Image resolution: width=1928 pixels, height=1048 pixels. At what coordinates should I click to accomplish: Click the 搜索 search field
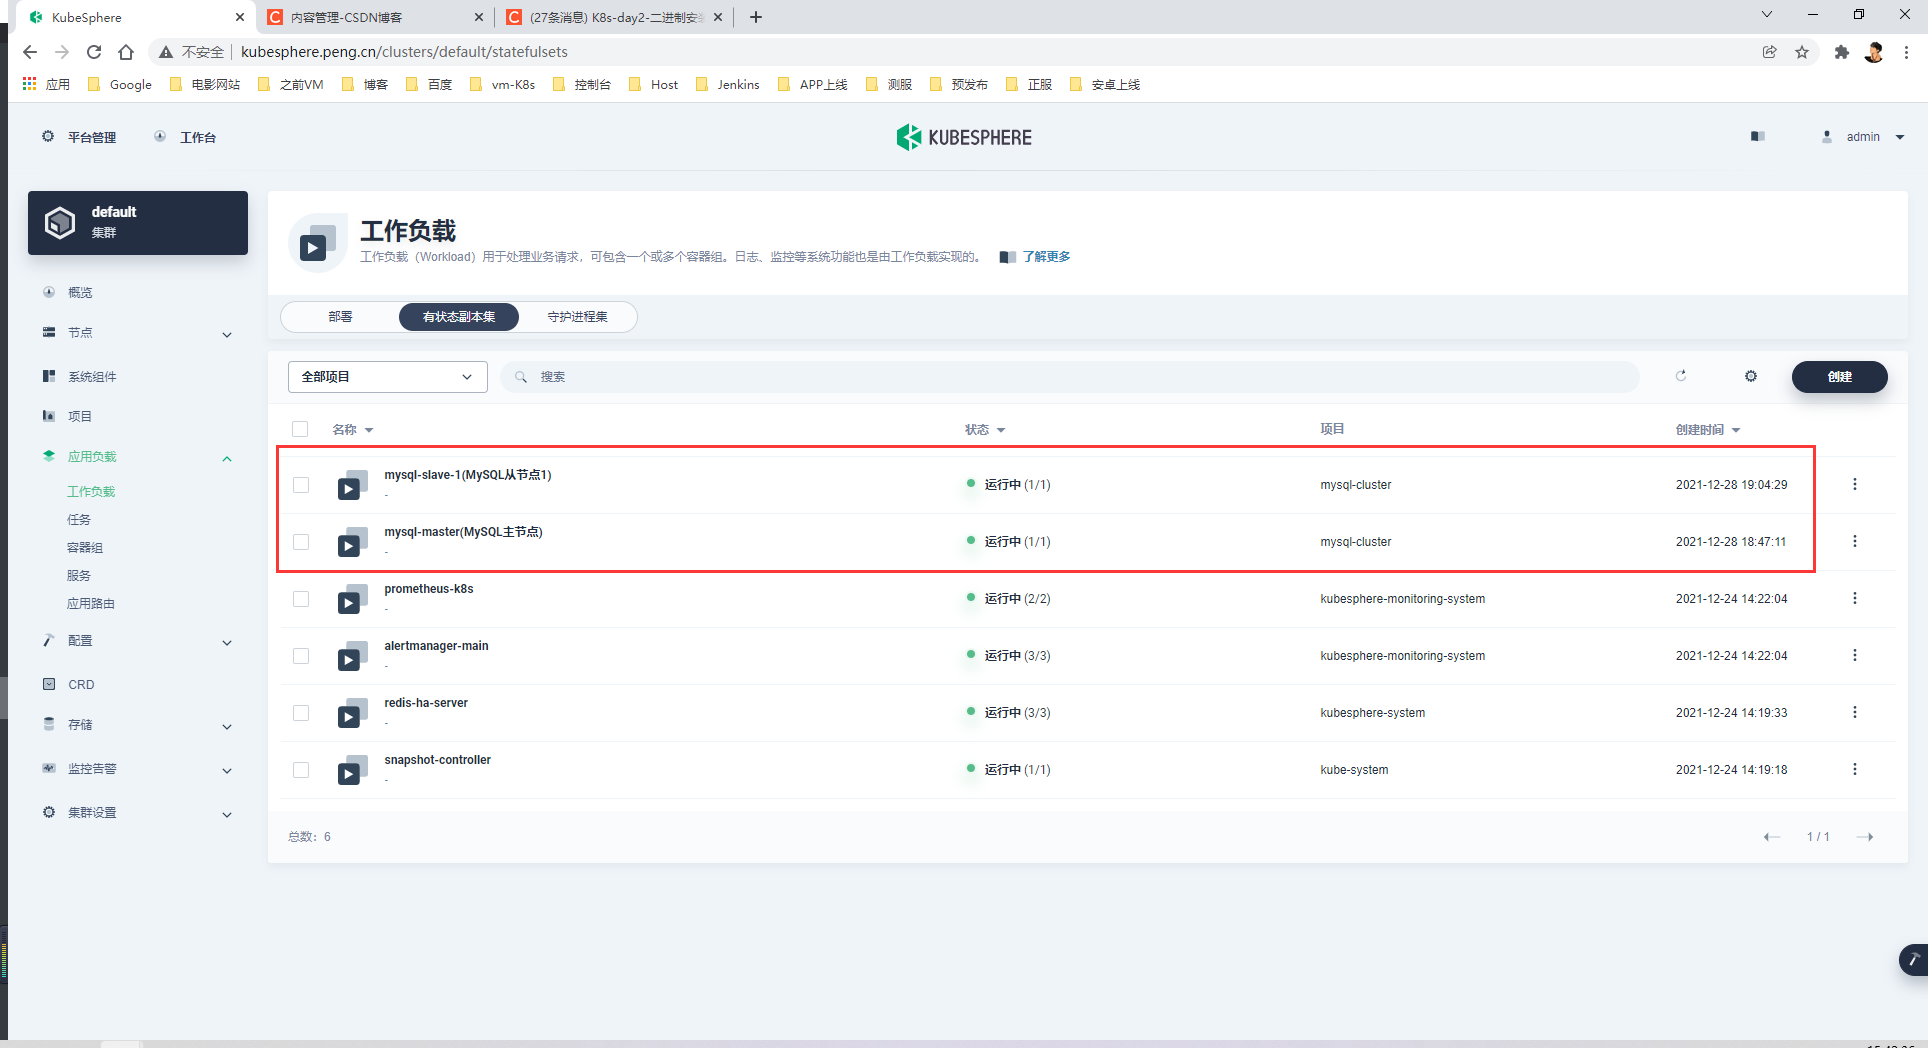pyautogui.click(x=1070, y=377)
